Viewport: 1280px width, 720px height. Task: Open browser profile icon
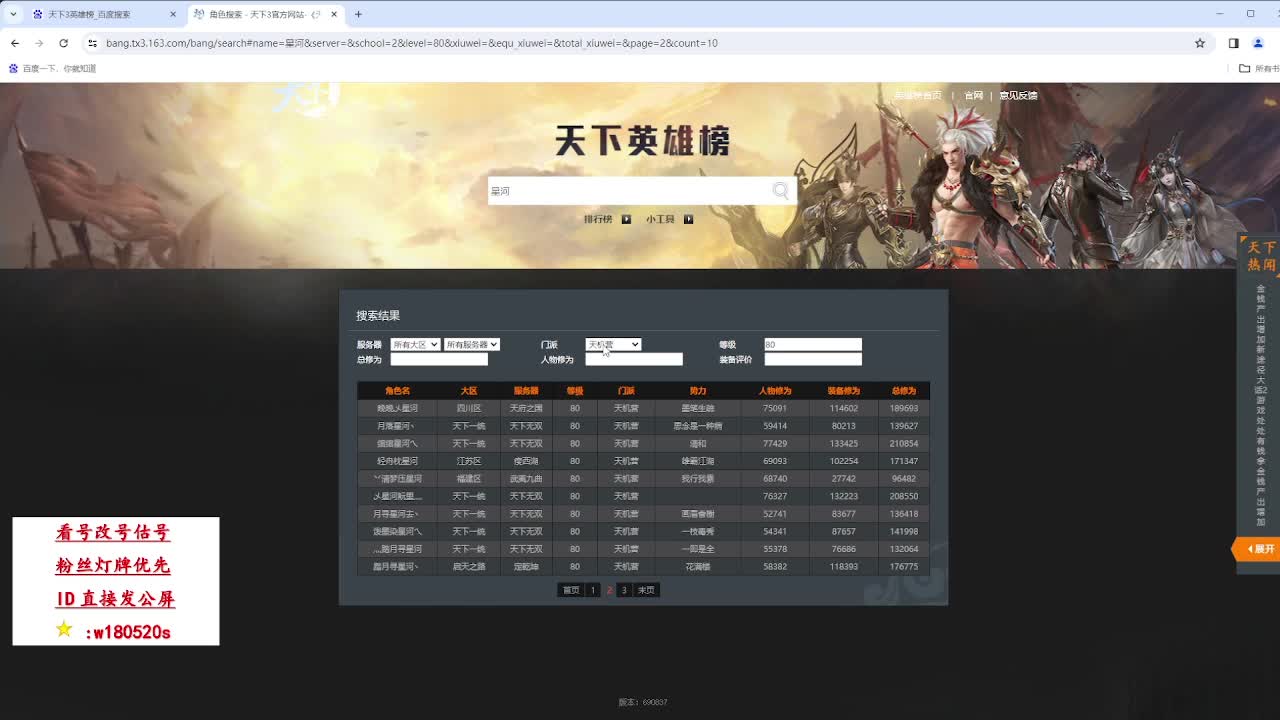pyautogui.click(x=1257, y=43)
